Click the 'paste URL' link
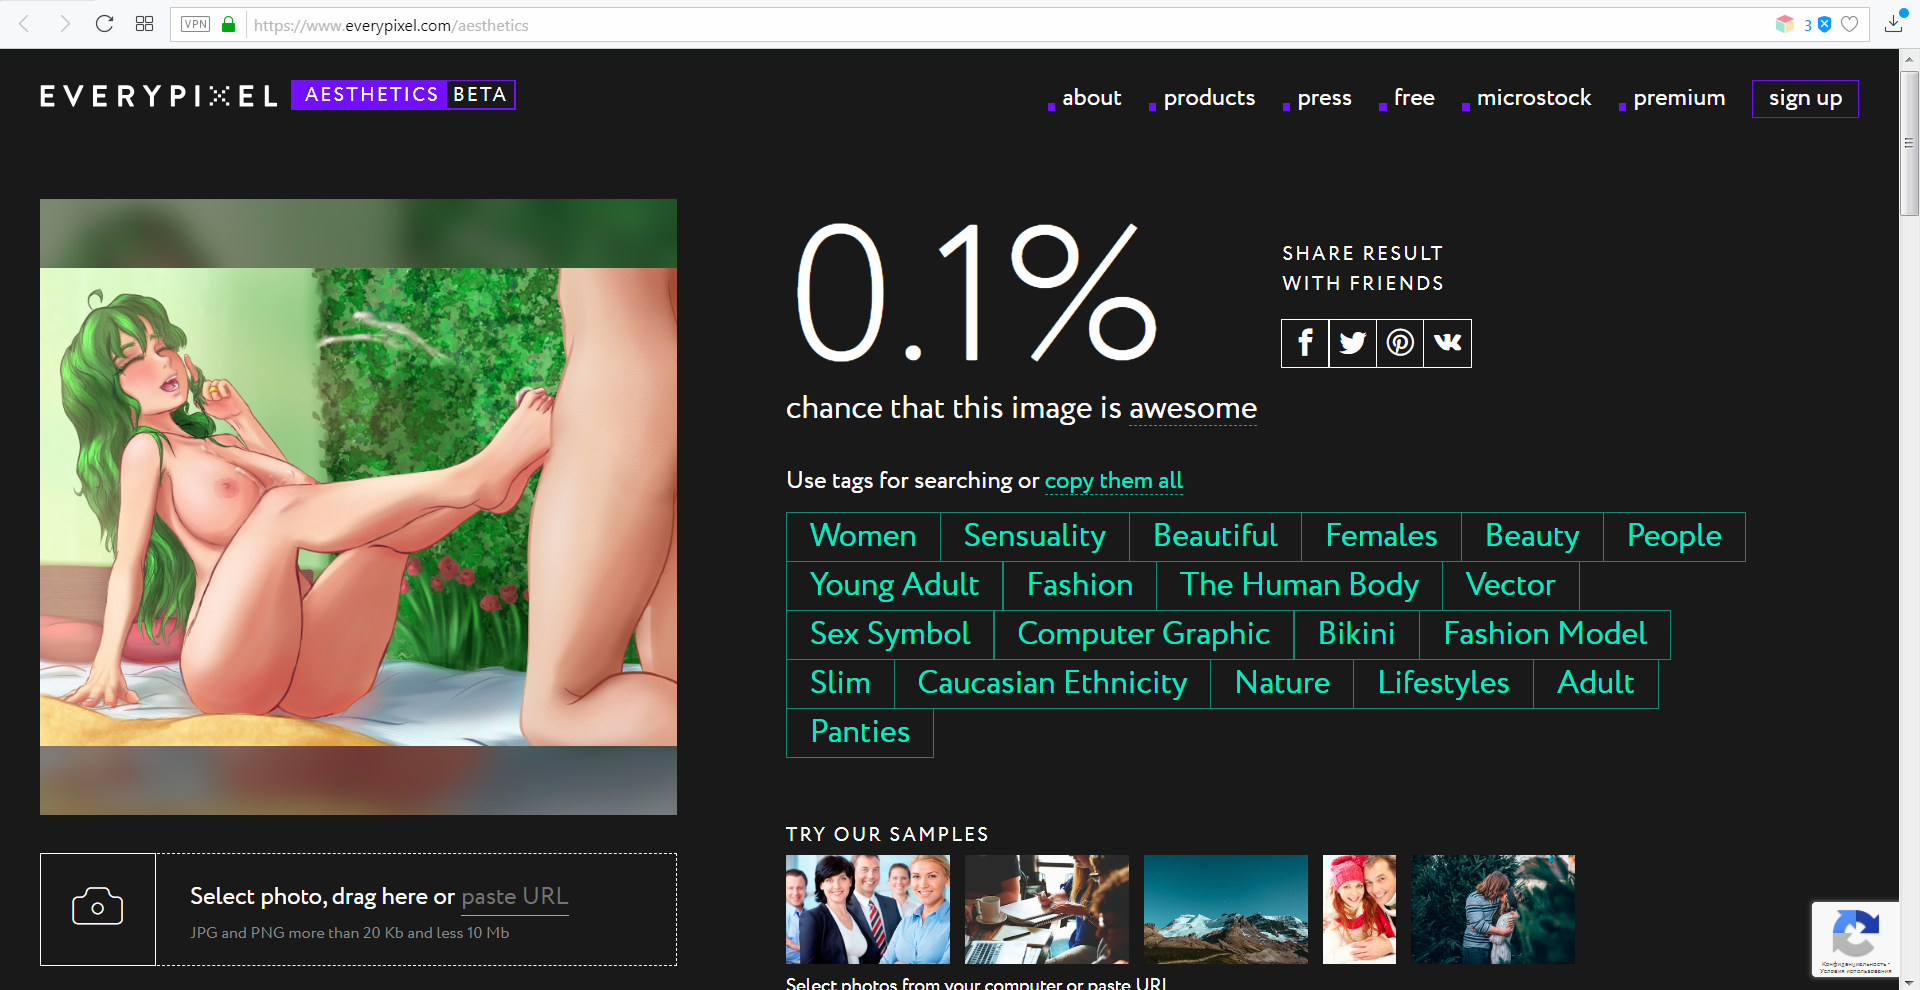Screen dimensions: 1920x990 [515, 896]
